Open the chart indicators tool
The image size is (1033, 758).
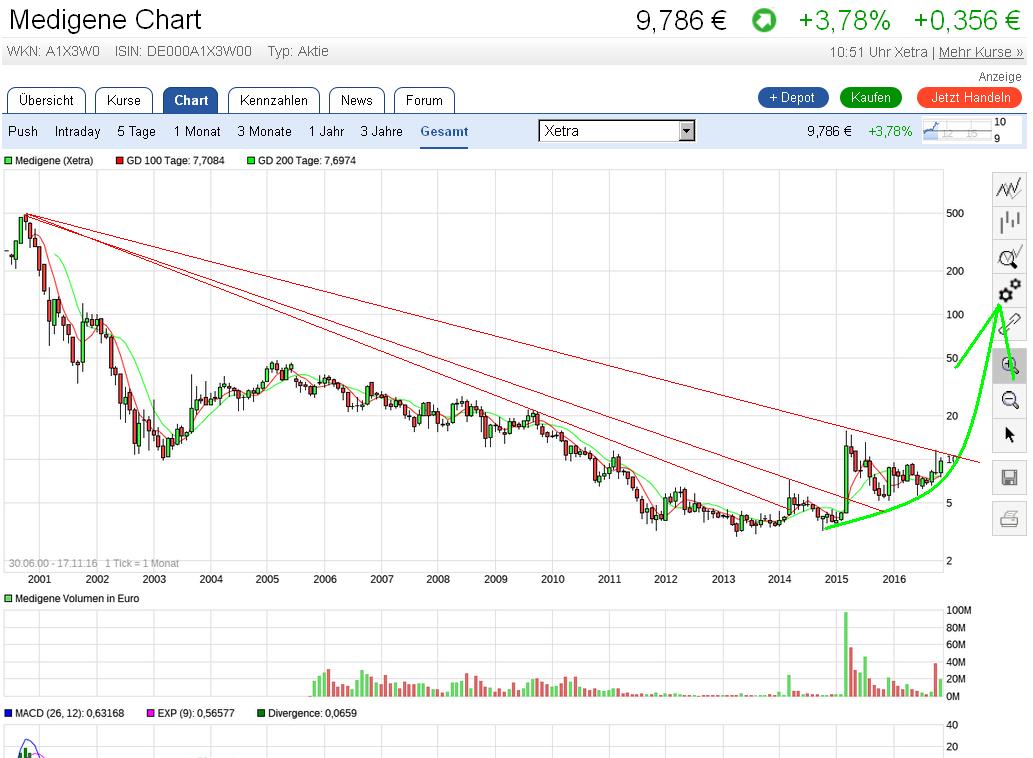pyautogui.click(x=1009, y=188)
